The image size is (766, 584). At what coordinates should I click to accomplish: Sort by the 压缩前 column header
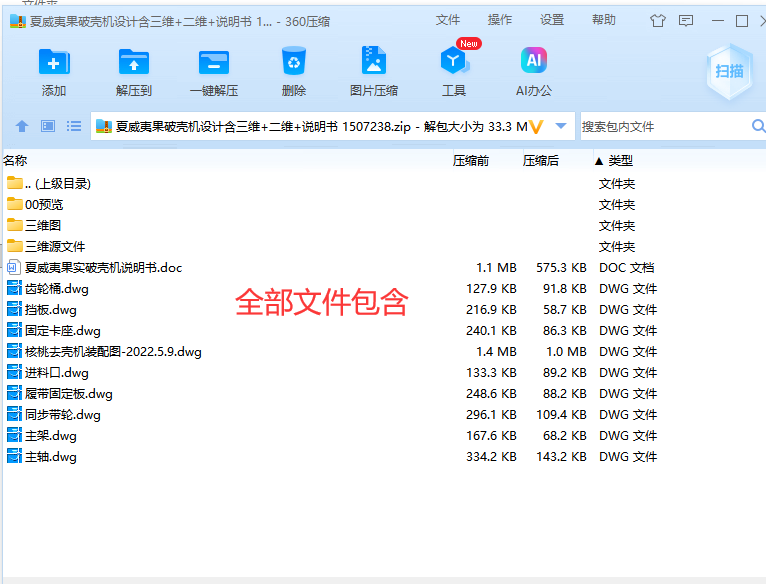[x=470, y=160]
